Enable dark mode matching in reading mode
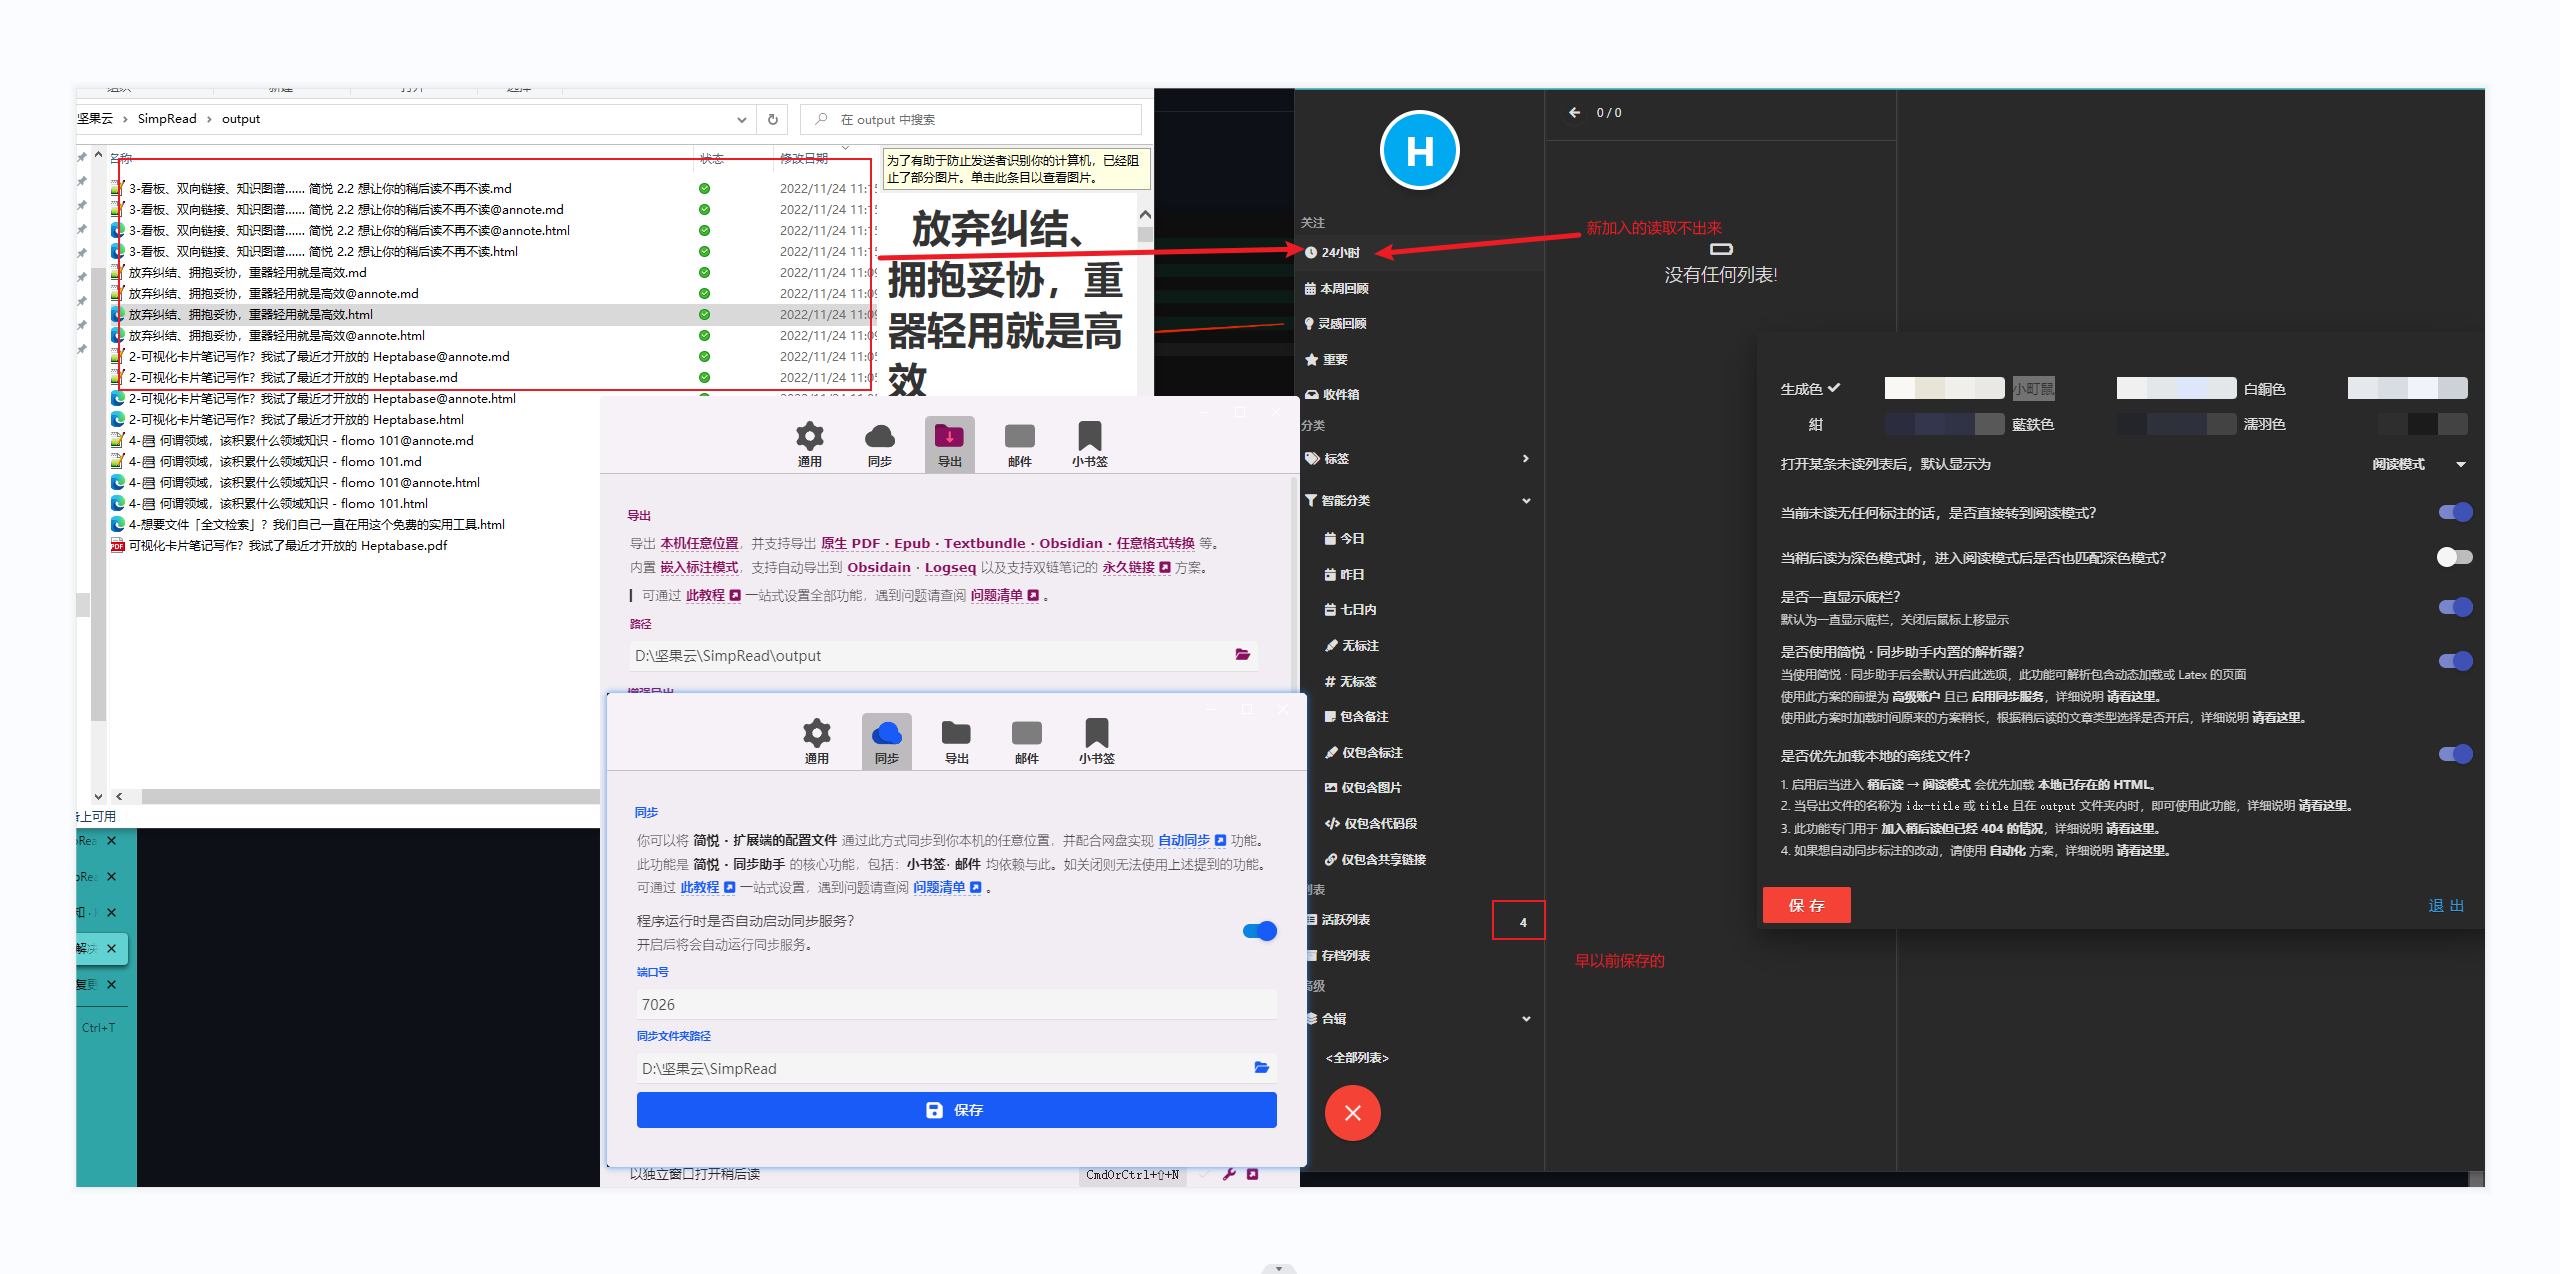 [2454, 557]
